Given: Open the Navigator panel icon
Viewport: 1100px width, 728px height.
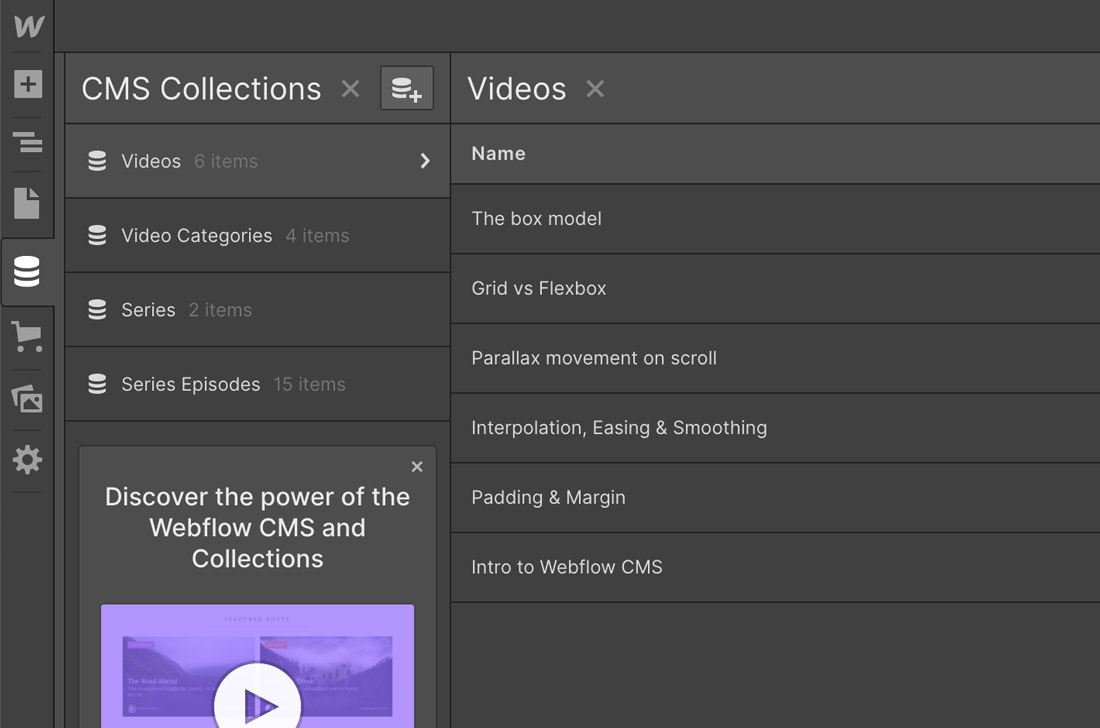Looking at the screenshot, I should [x=28, y=143].
